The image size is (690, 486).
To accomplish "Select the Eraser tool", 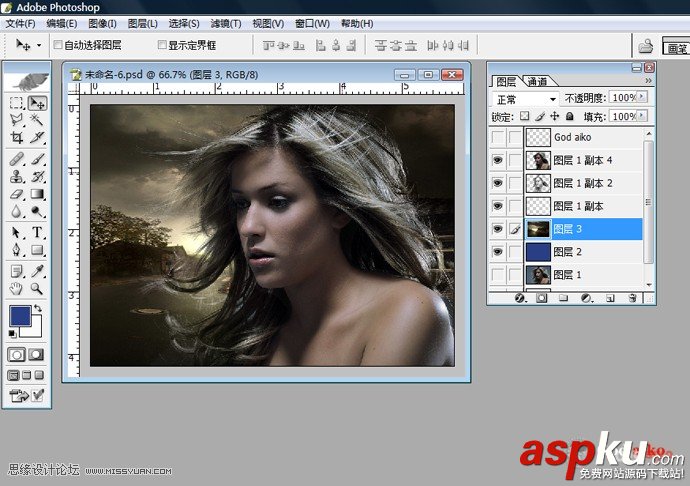I will [x=16, y=194].
